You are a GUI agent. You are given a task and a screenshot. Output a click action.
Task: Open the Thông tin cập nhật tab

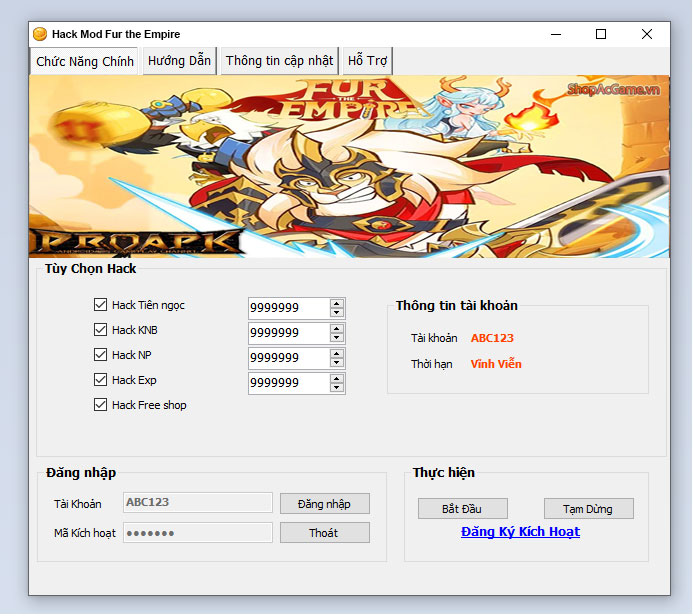(279, 61)
